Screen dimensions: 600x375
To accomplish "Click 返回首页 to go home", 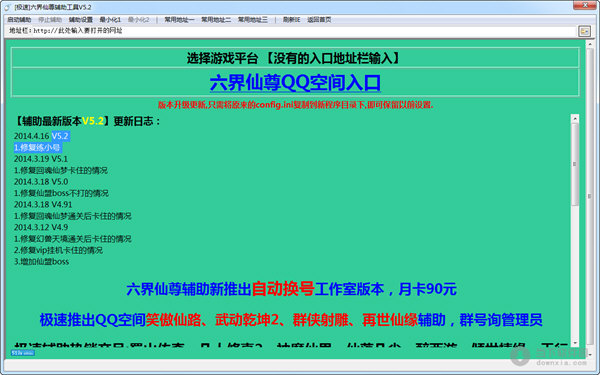I will pos(319,20).
